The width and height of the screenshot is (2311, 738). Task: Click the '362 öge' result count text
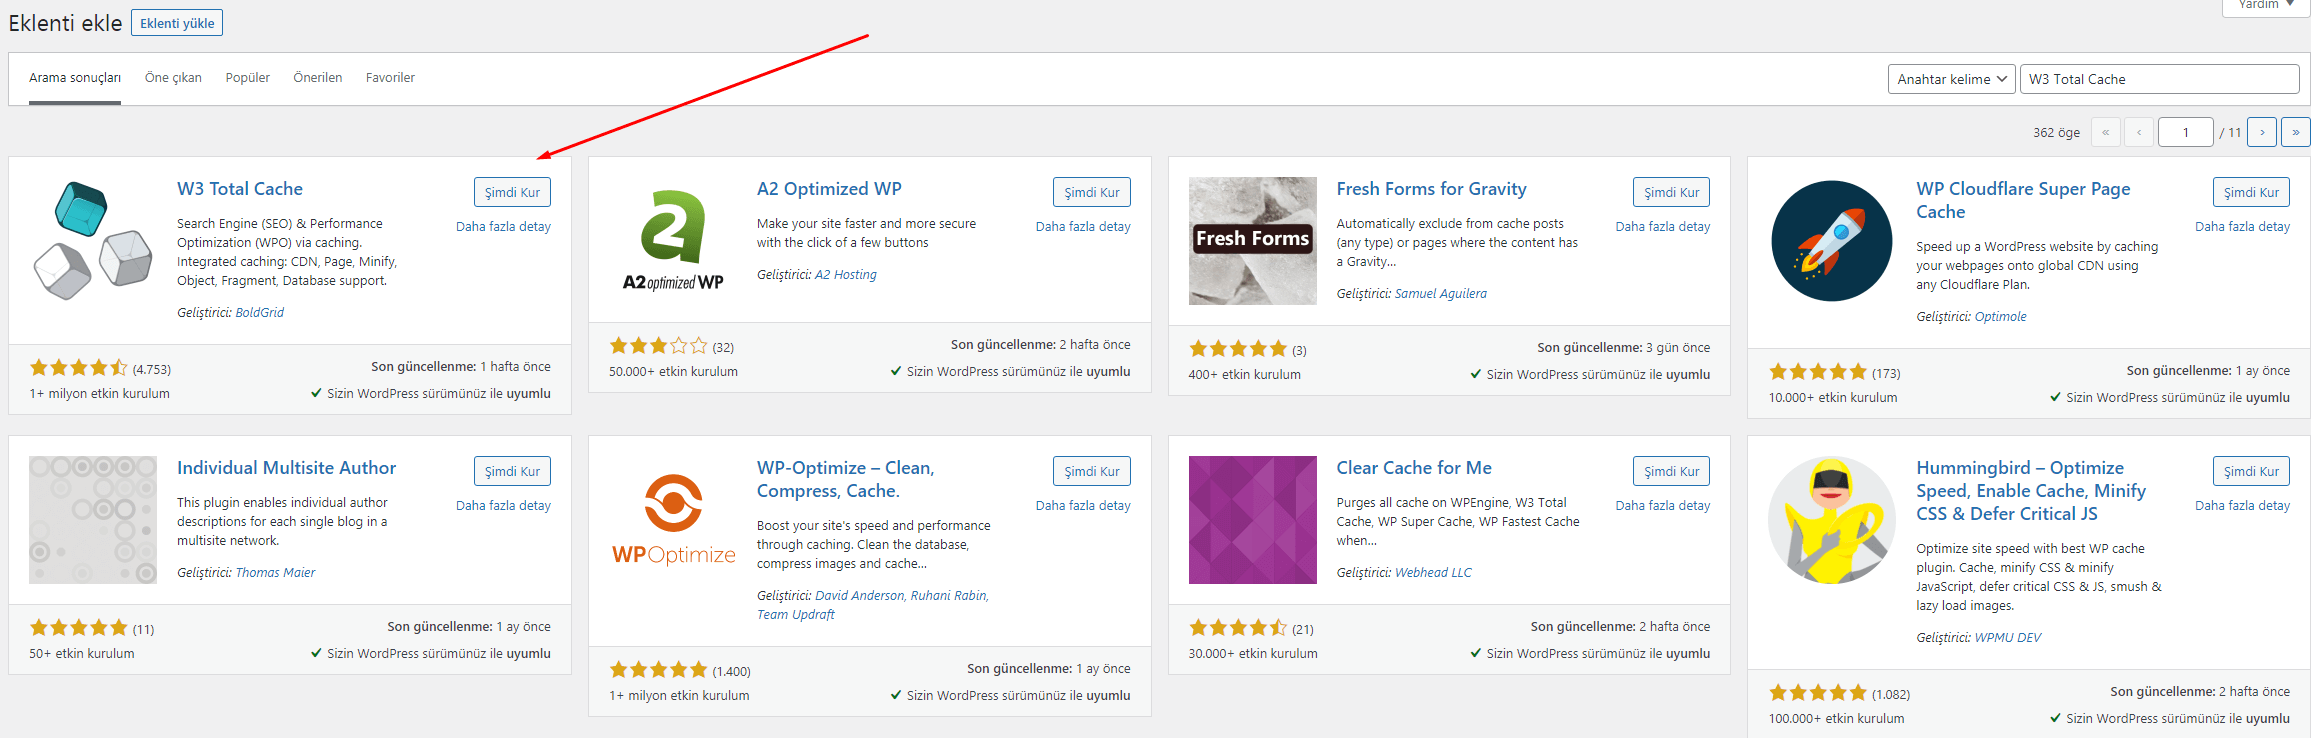point(2056,133)
